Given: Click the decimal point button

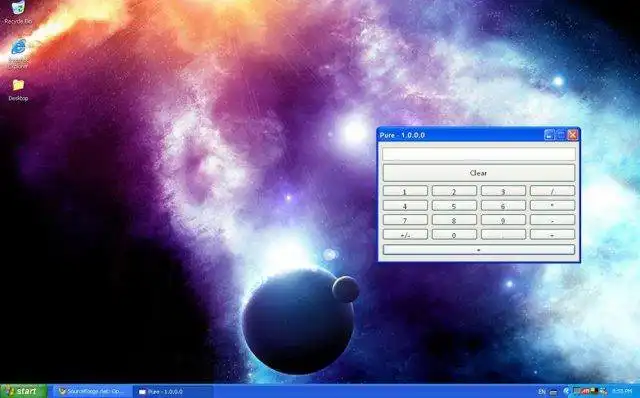Looking at the screenshot, I should click(x=503, y=235).
